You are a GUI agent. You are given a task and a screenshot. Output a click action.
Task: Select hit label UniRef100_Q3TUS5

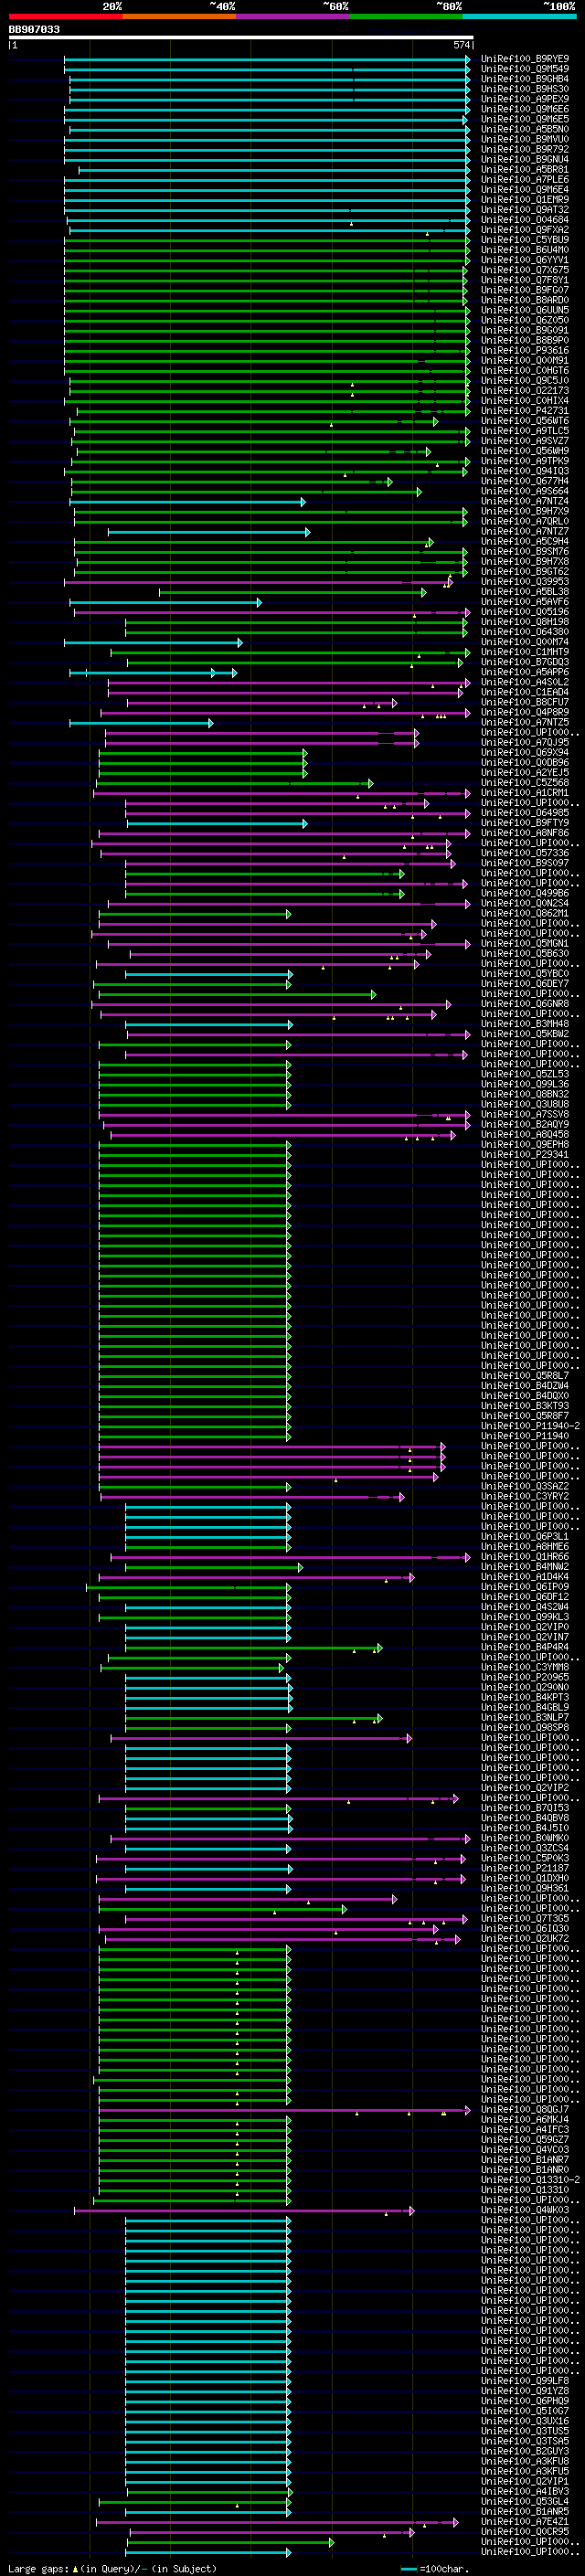point(525,2432)
